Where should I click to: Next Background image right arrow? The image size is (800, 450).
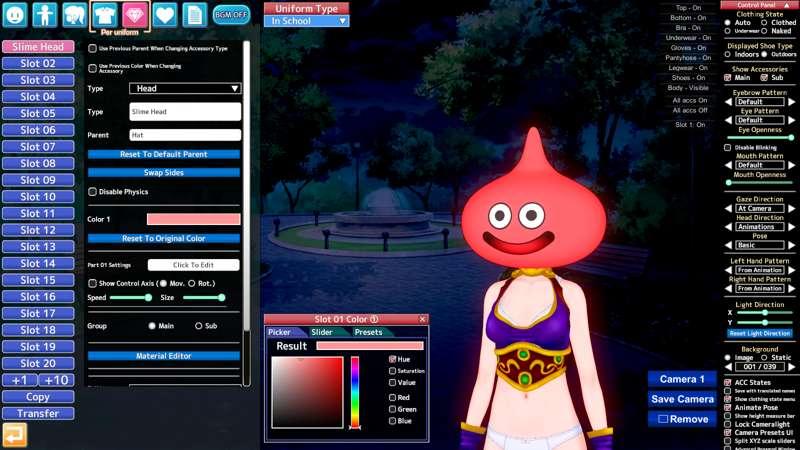(791, 367)
